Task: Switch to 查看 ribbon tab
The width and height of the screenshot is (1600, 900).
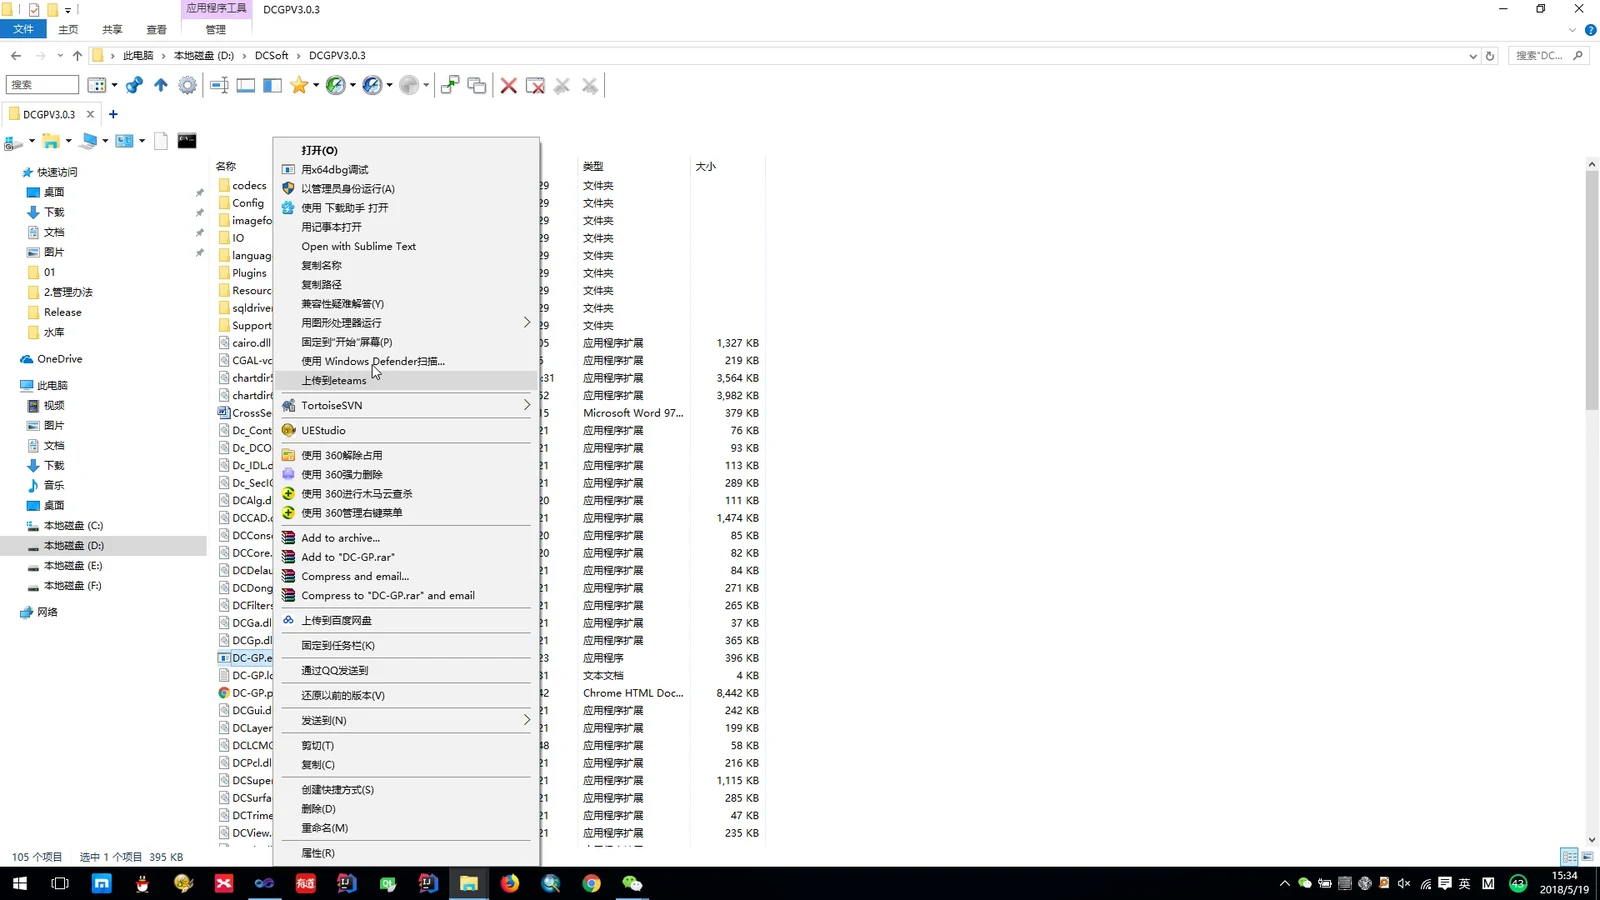Action: [x=156, y=29]
